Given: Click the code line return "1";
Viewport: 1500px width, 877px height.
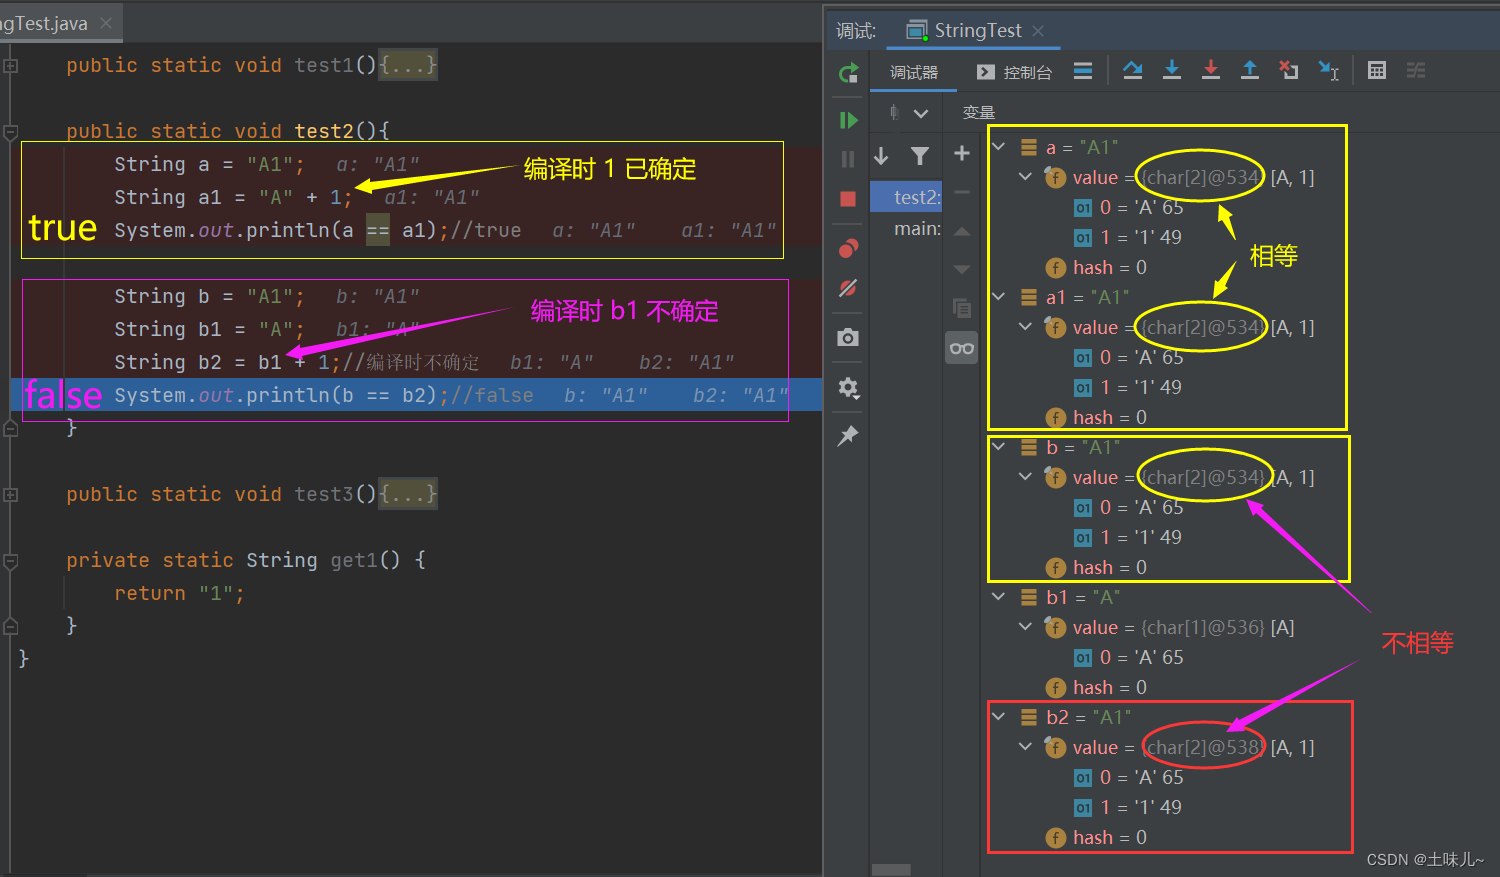Looking at the screenshot, I should 180,594.
